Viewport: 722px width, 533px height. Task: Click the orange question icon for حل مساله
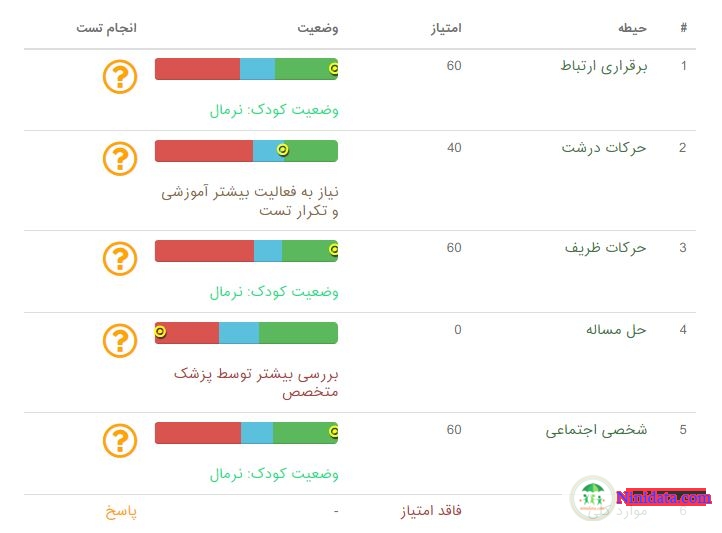[120, 341]
